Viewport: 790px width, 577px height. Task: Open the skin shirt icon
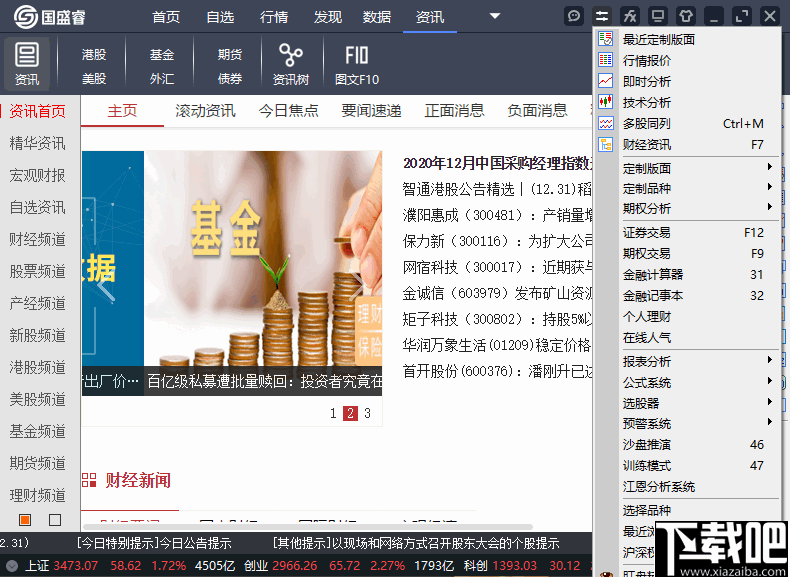click(x=685, y=16)
